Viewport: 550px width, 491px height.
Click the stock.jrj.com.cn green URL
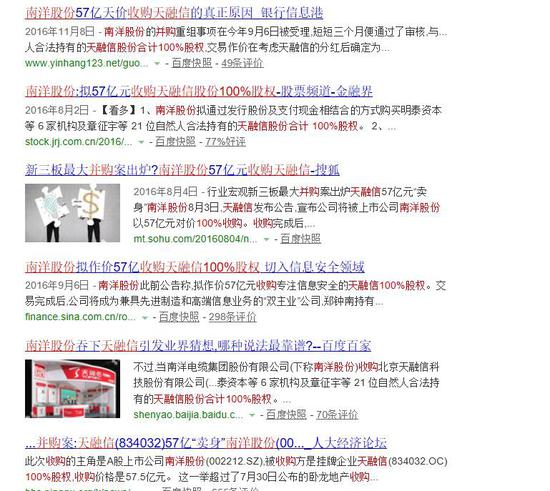click(x=79, y=142)
